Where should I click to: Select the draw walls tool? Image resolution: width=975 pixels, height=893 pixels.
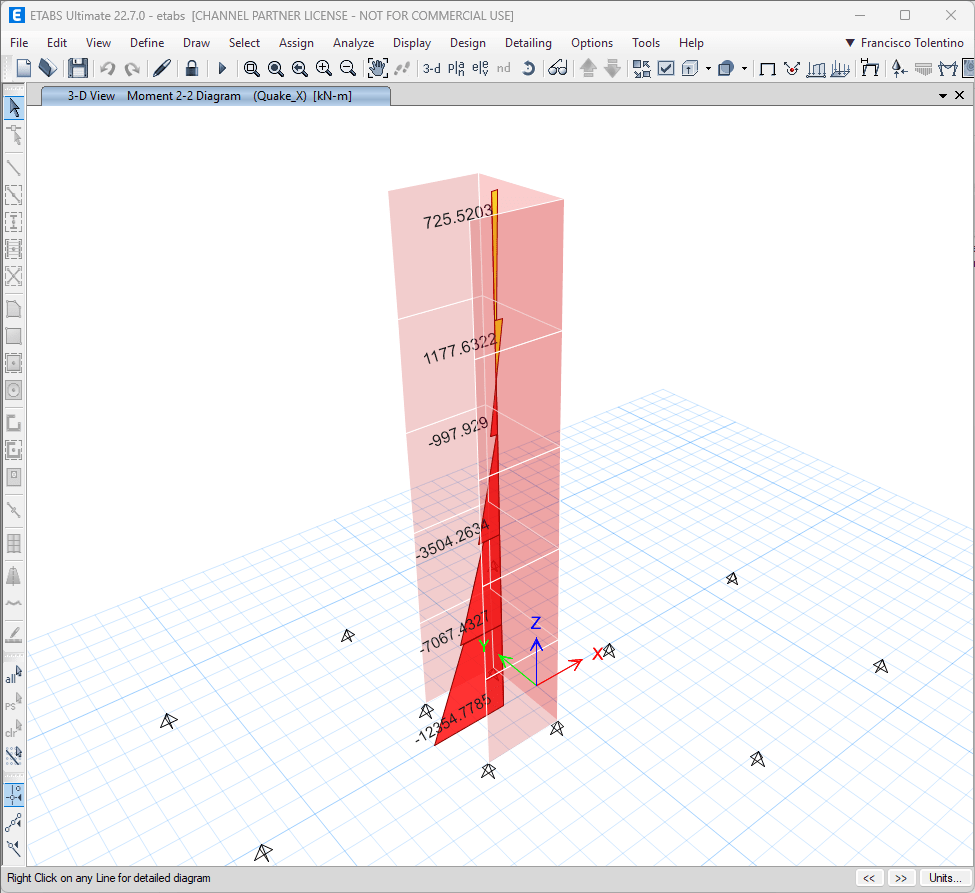click(14, 423)
